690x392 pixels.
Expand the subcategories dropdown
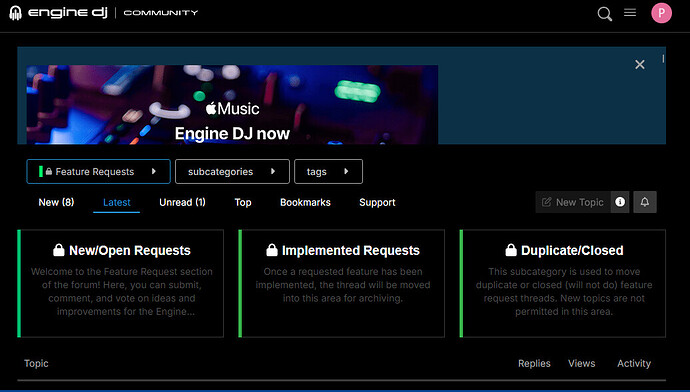[x=232, y=172]
